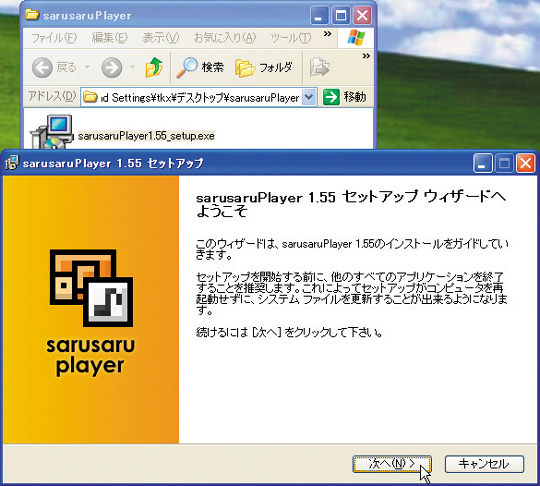
Task: Expand hidden toolbar buttons chevron
Action: point(366,56)
